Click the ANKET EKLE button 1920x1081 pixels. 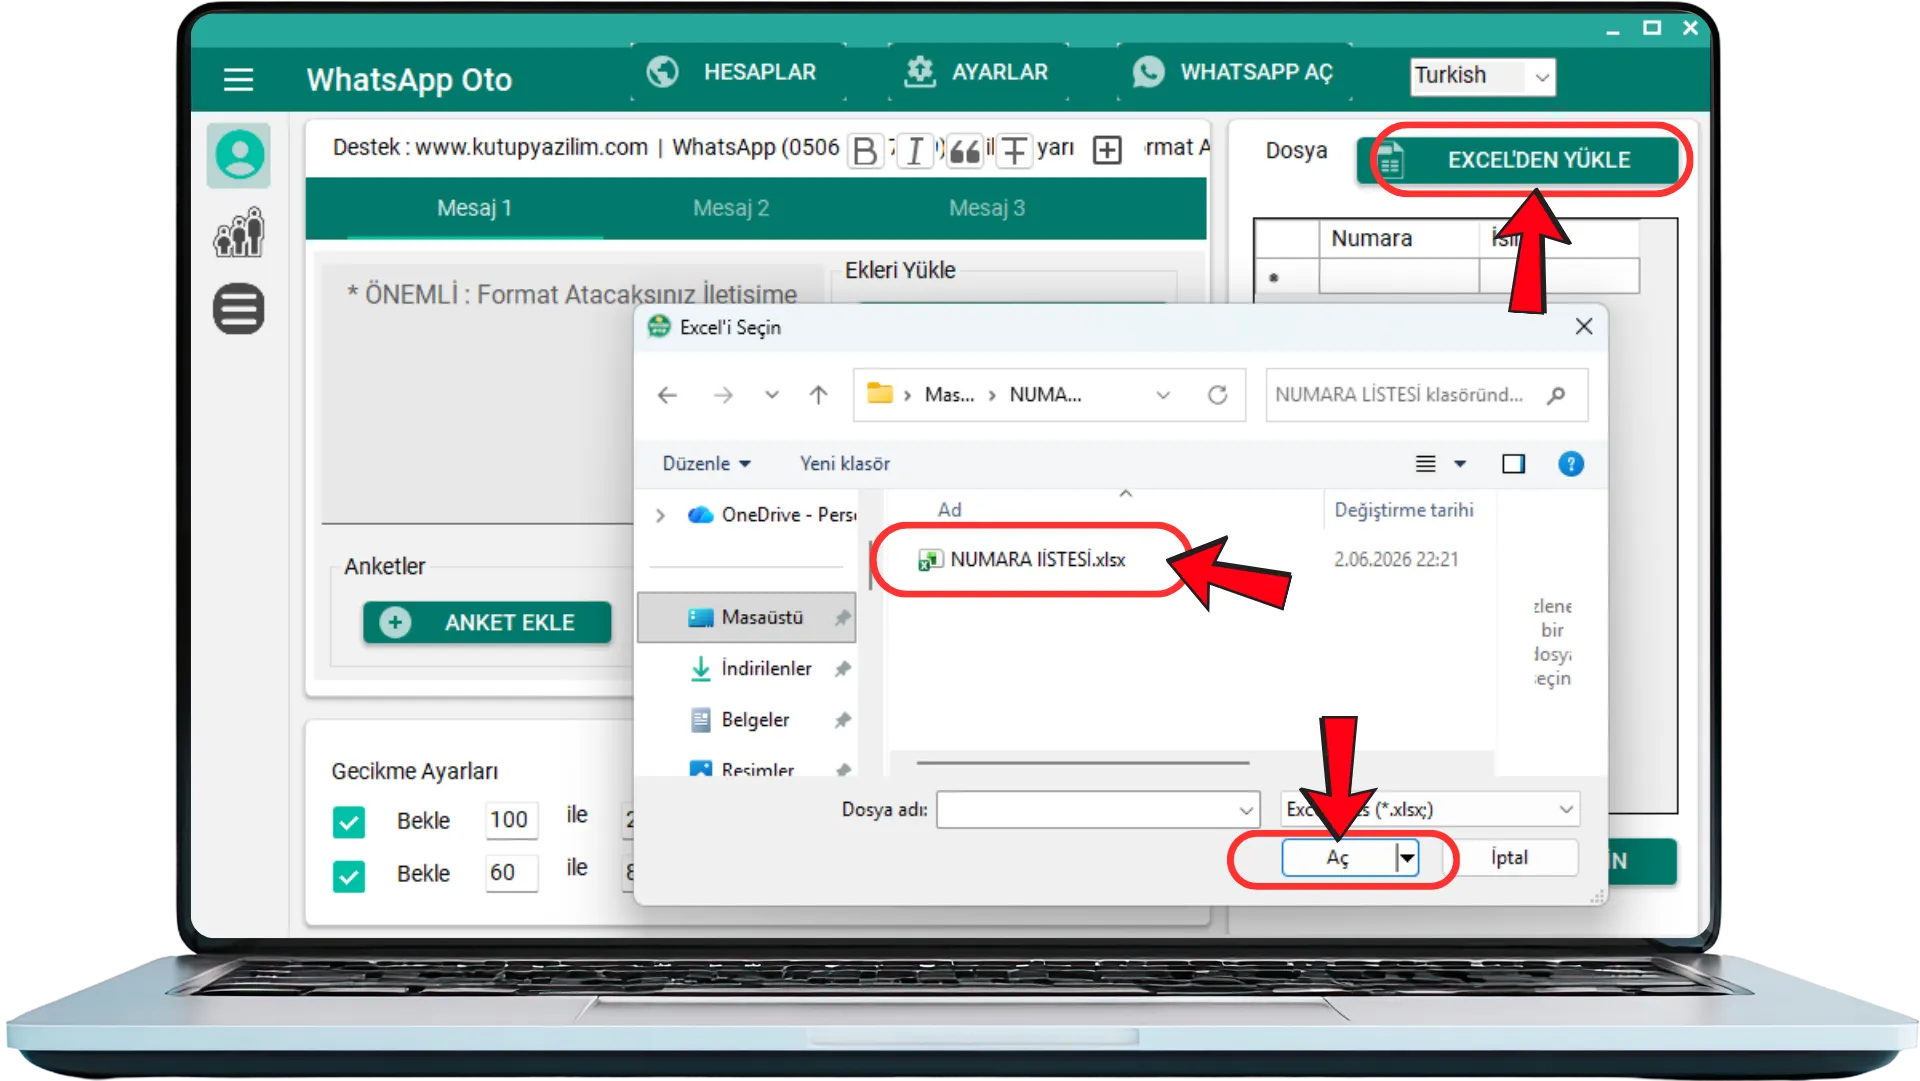coord(487,623)
